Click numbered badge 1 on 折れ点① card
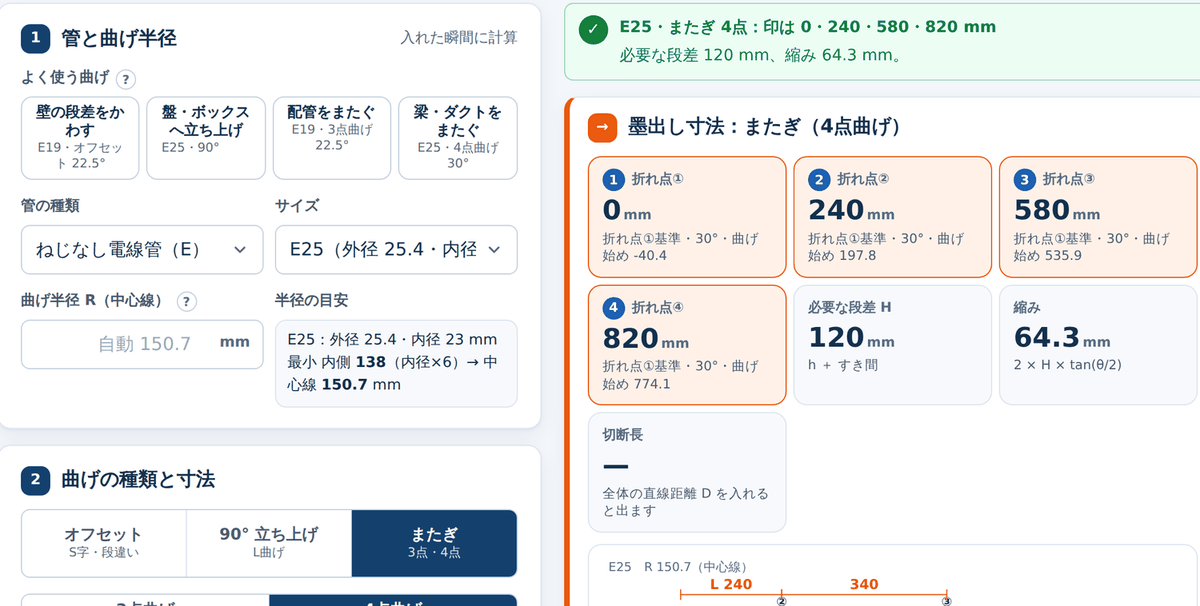 tap(613, 180)
